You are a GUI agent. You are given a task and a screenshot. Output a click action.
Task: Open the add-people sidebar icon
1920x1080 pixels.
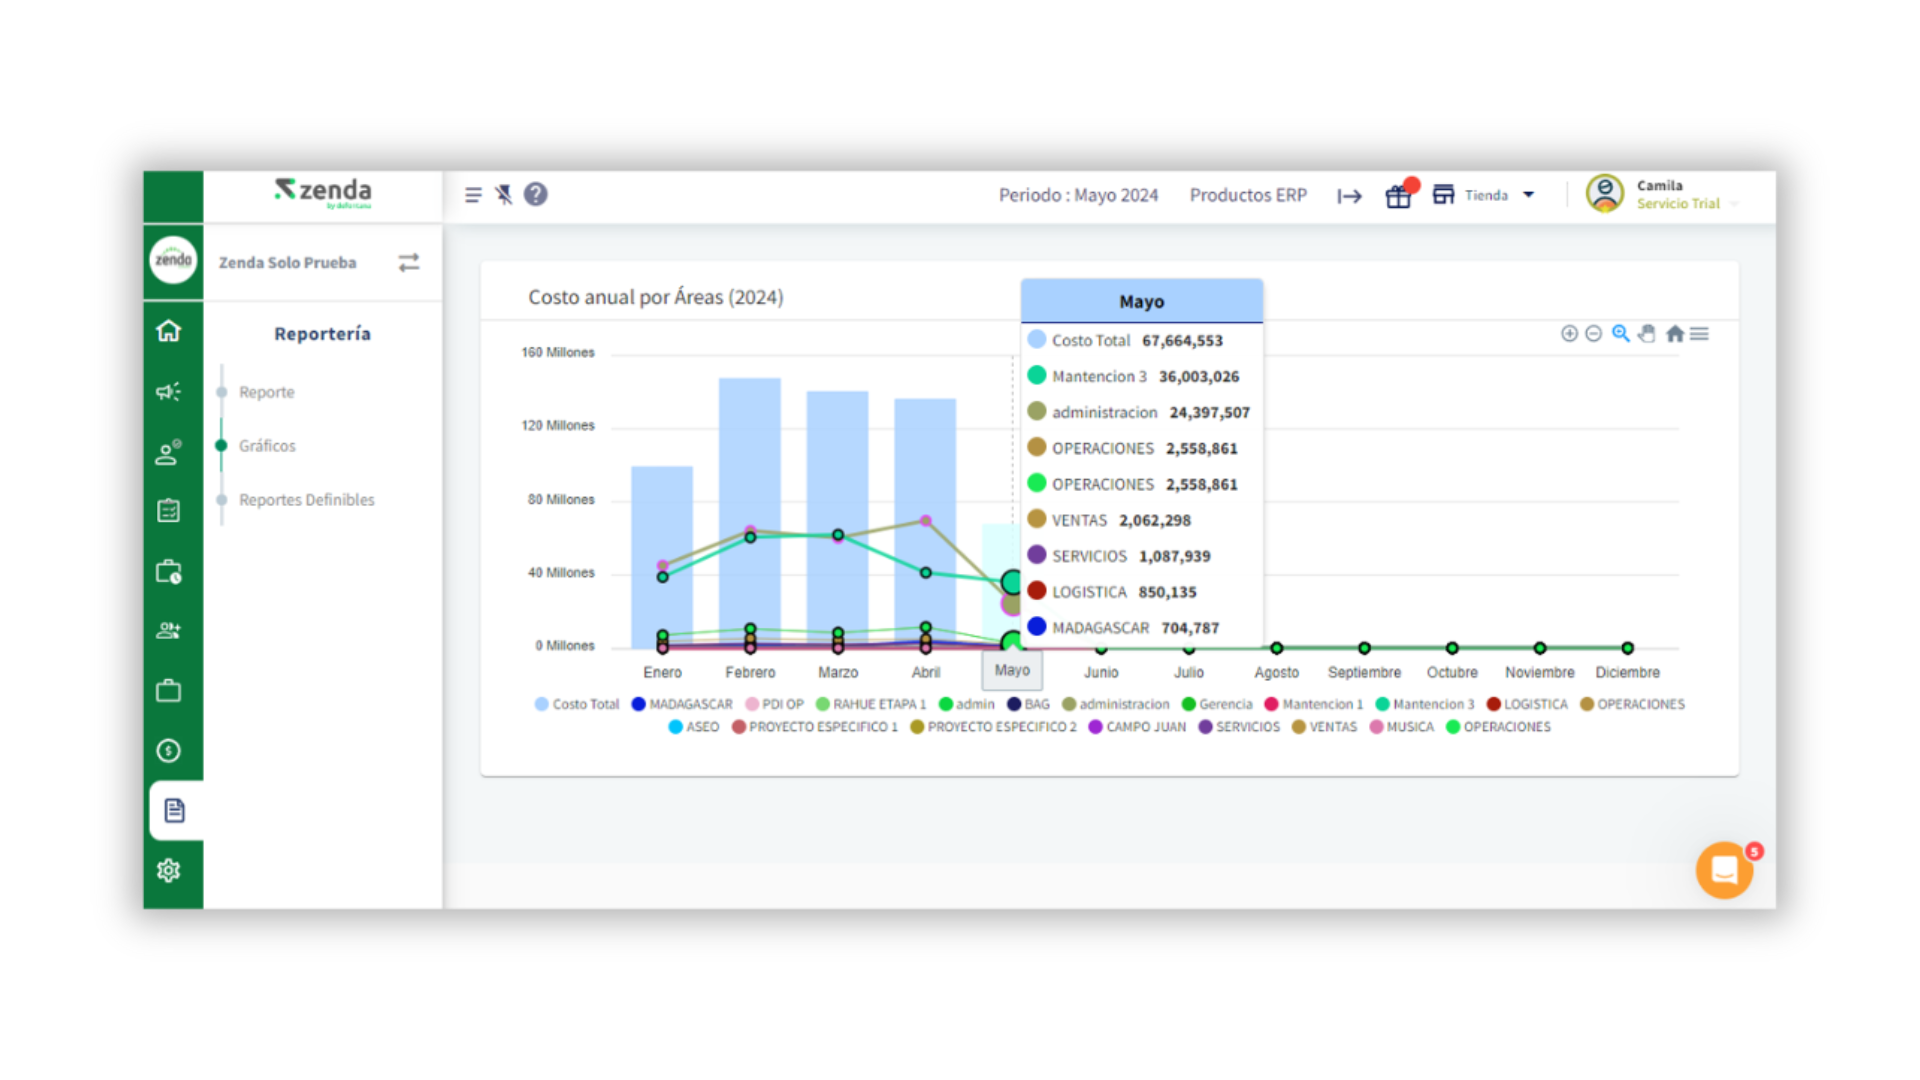click(169, 631)
